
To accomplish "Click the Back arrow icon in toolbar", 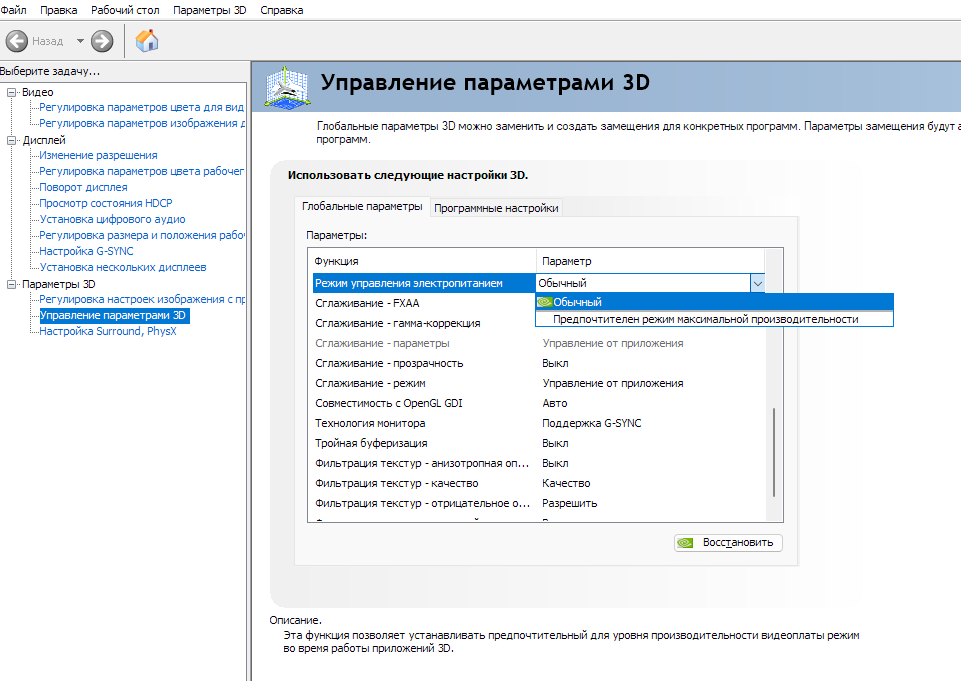I will click(16, 41).
